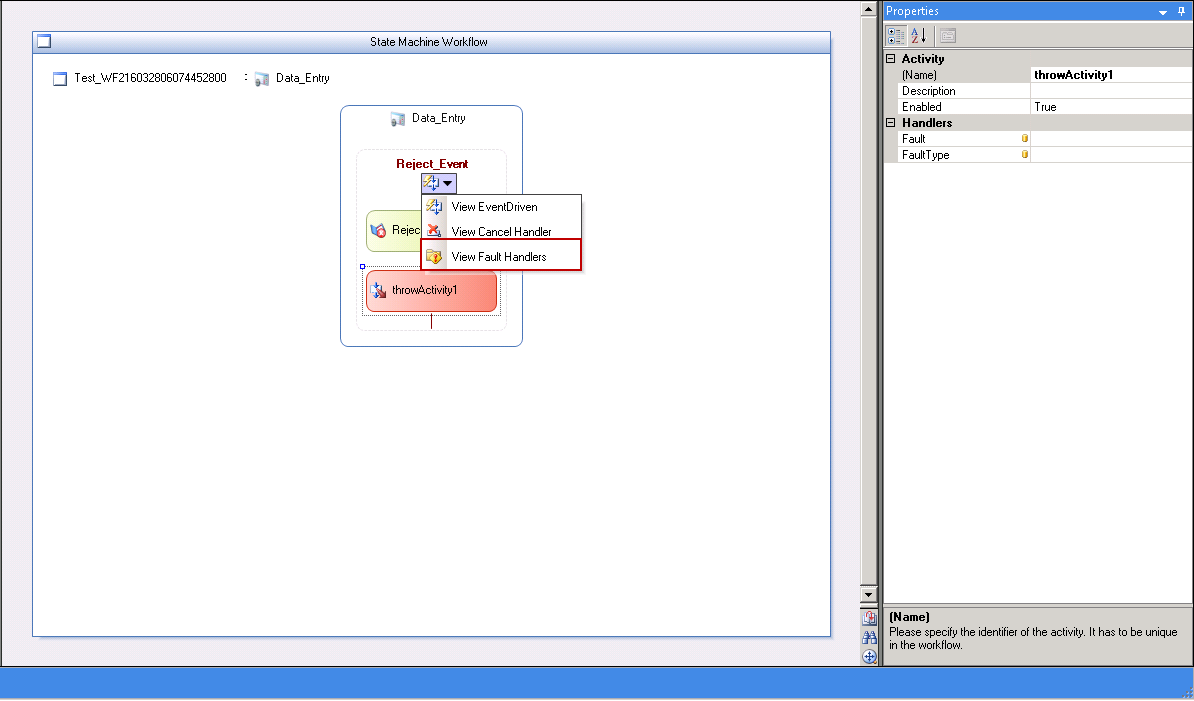Click the View Fault Handlers warning icon
Image resolution: width=1194 pixels, height=701 pixels.
(434, 257)
